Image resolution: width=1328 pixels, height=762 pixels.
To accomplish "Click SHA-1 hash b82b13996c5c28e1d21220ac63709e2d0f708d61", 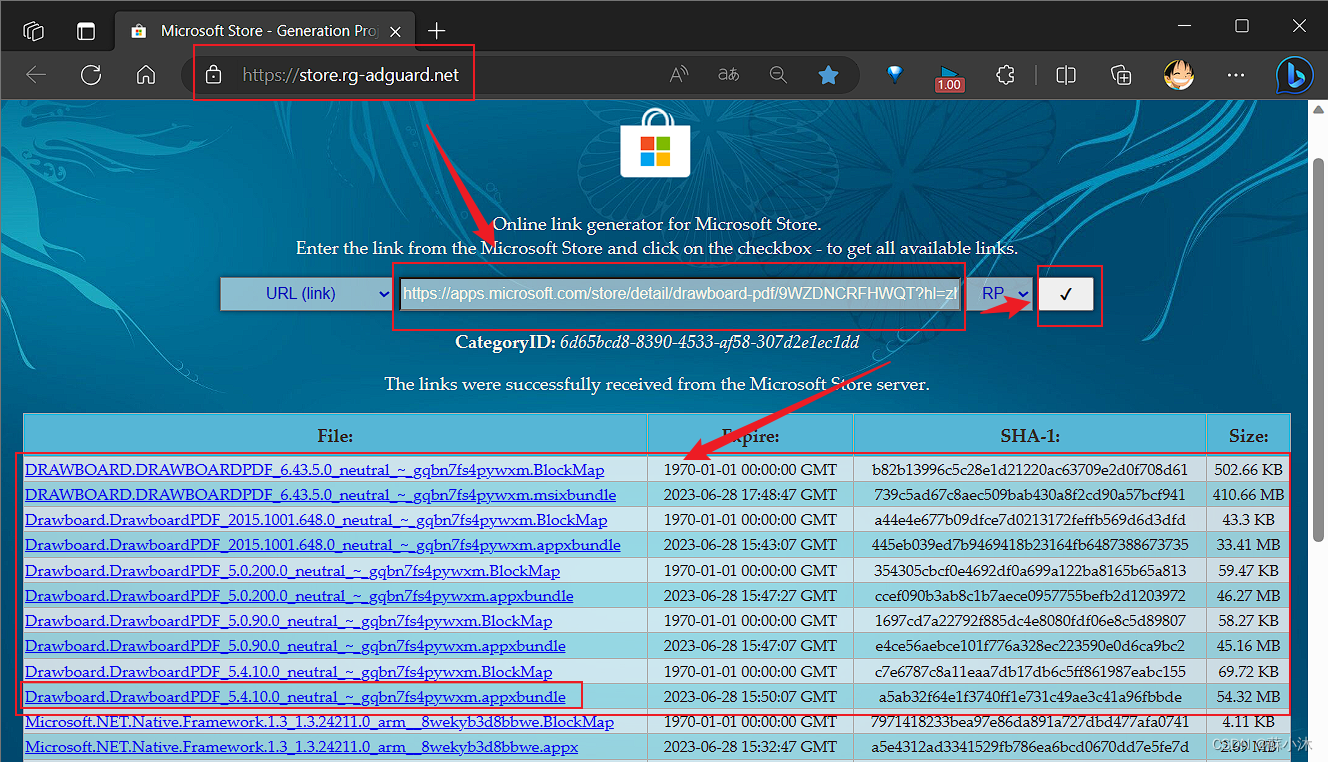I will (x=1029, y=469).
